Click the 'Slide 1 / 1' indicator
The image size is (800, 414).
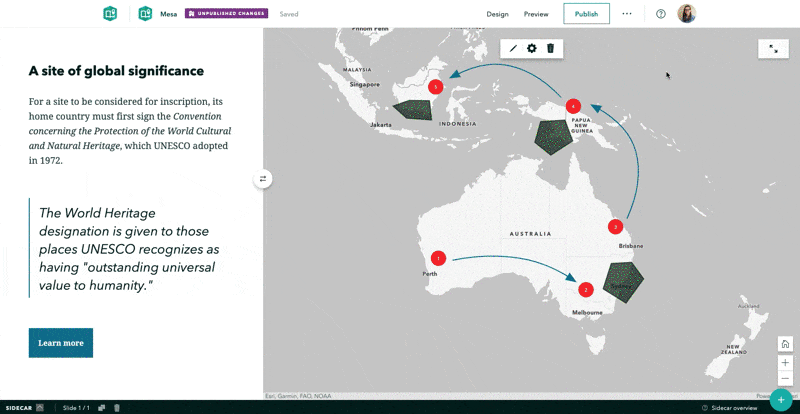click(76, 408)
